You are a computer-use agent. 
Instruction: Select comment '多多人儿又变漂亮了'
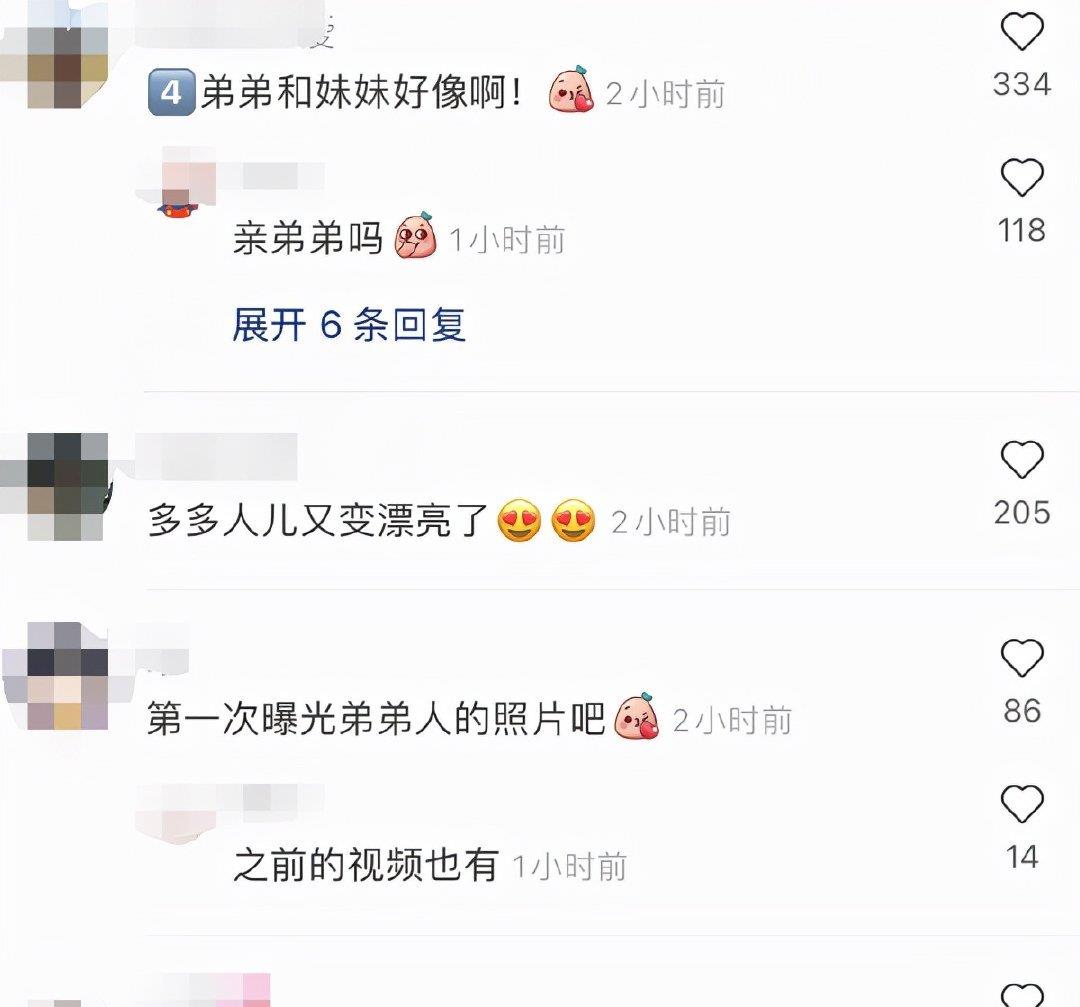pos(318,520)
